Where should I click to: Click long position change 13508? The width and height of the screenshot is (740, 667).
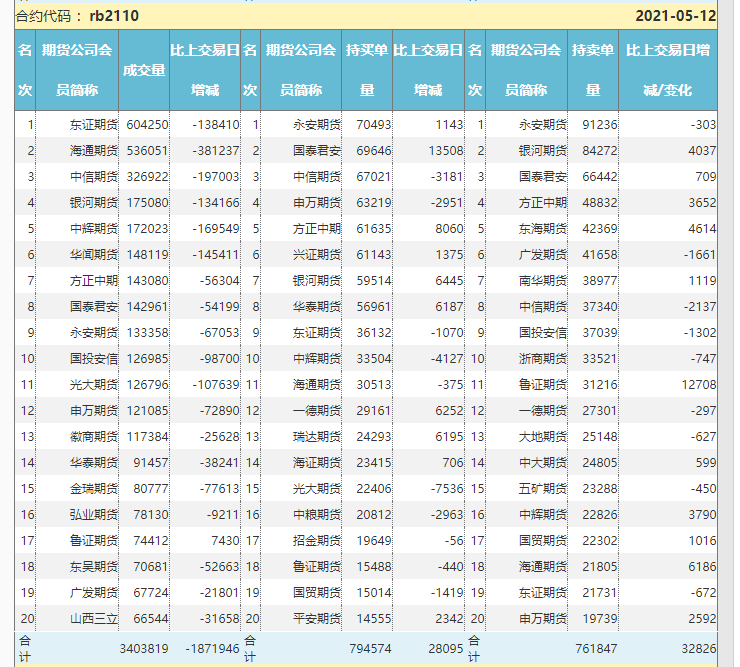pyautogui.click(x=446, y=151)
